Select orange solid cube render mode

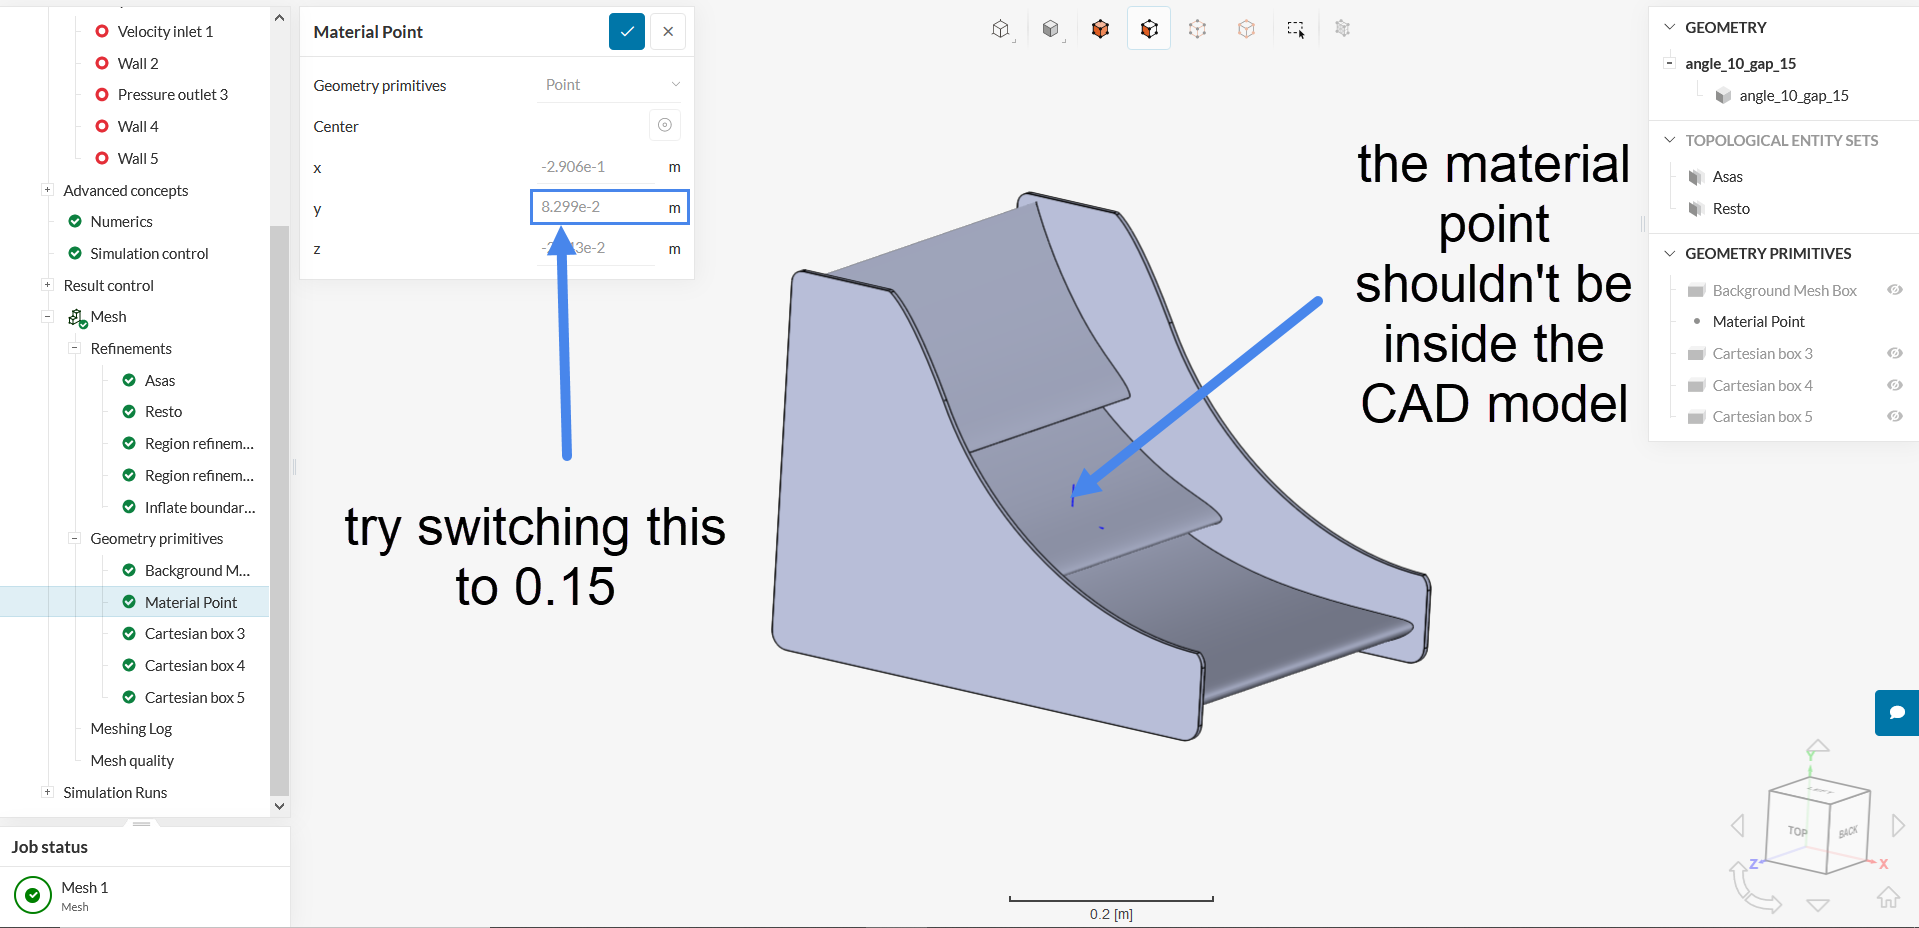(1100, 29)
